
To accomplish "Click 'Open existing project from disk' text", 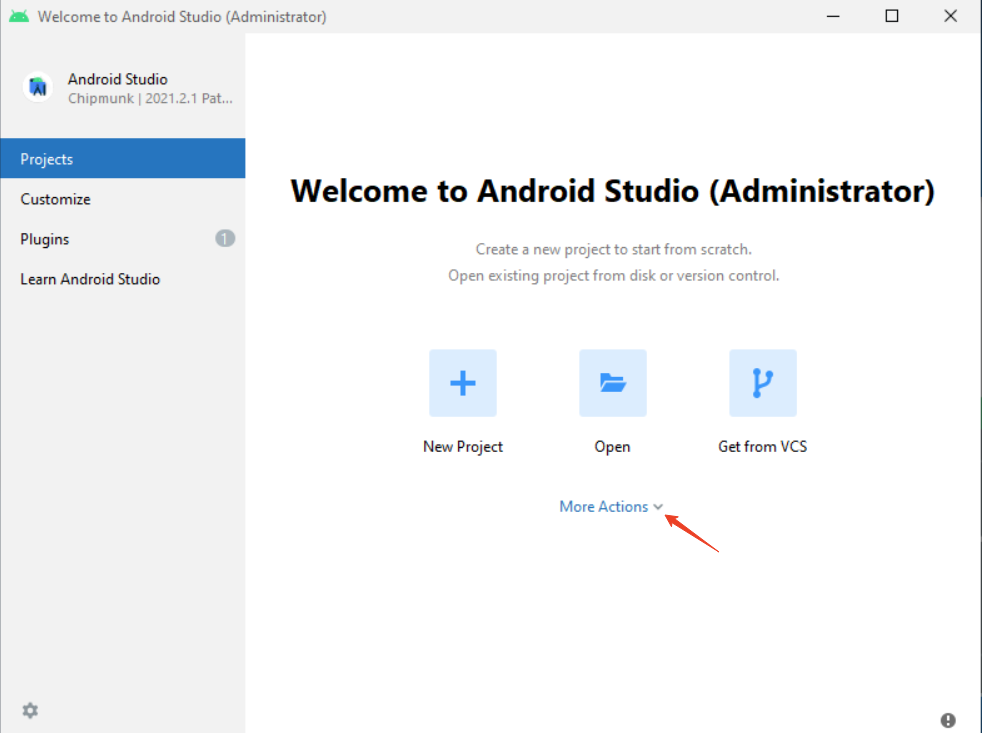I will click(x=613, y=275).
